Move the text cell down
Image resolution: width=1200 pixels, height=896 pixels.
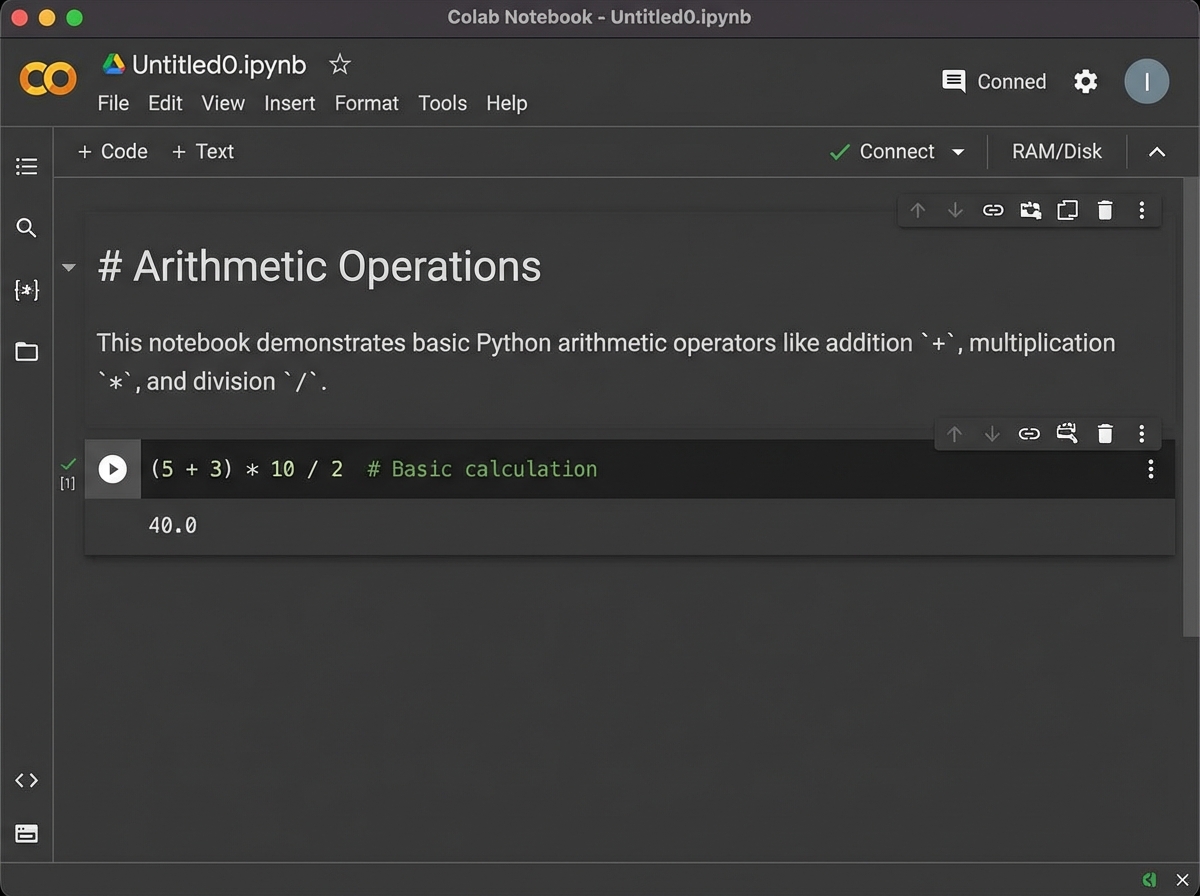(955, 210)
